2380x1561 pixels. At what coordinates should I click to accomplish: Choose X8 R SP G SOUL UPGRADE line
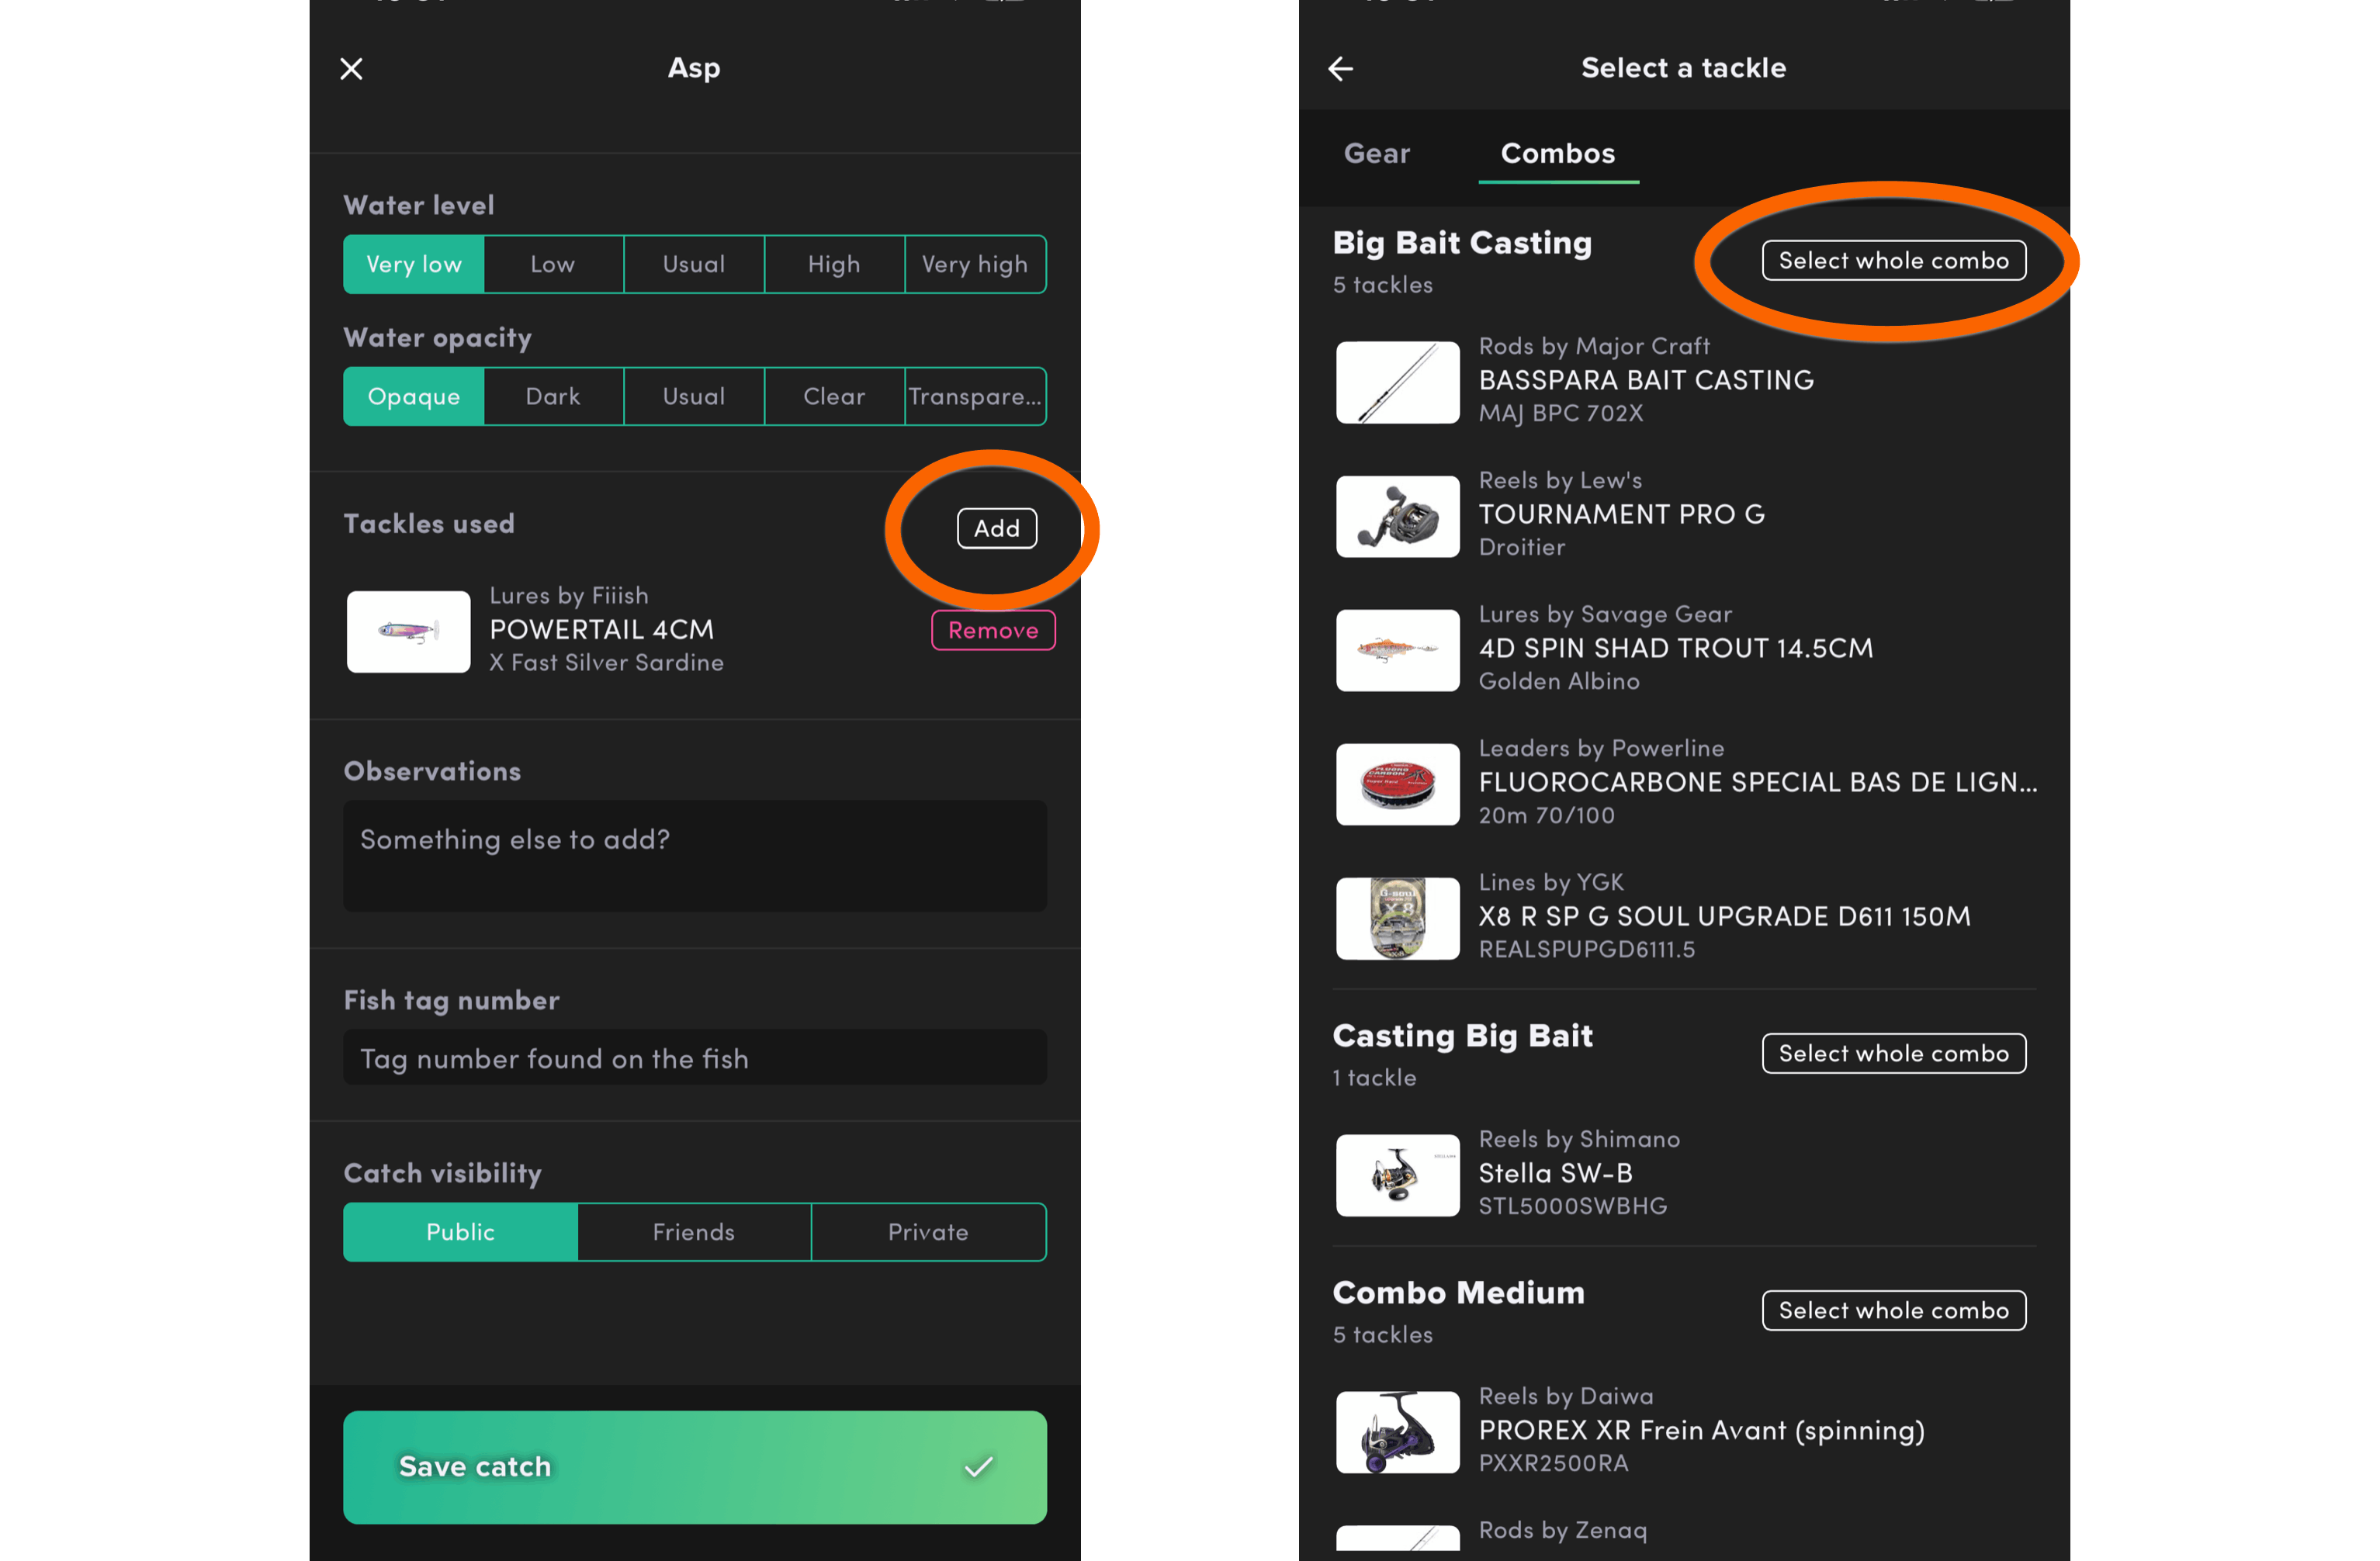point(1685,918)
